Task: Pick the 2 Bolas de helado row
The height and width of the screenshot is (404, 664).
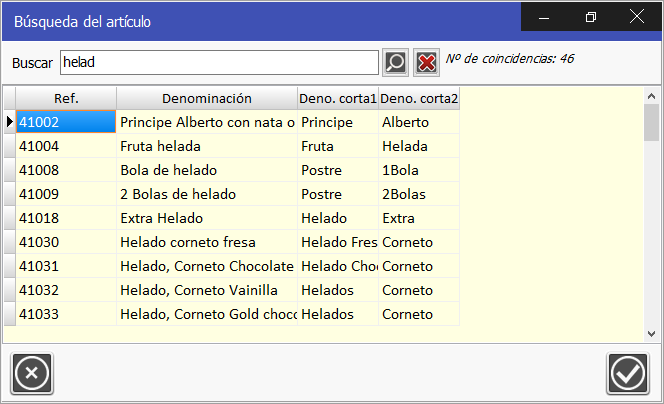Action: [206, 194]
